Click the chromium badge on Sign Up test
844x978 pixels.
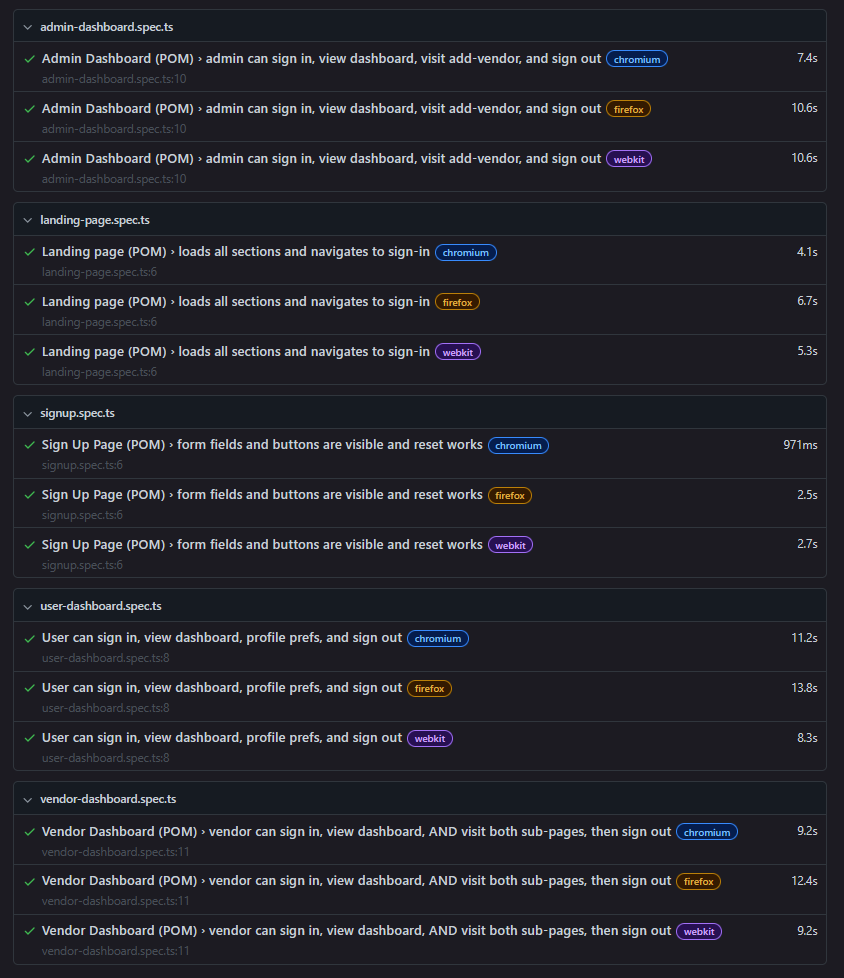point(518,445)
